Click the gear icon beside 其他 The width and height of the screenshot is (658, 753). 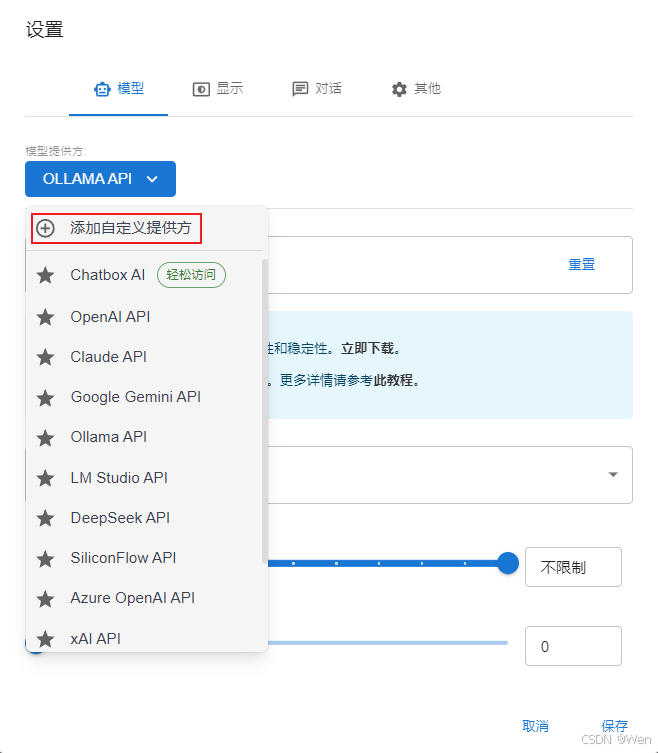[399, 89]
